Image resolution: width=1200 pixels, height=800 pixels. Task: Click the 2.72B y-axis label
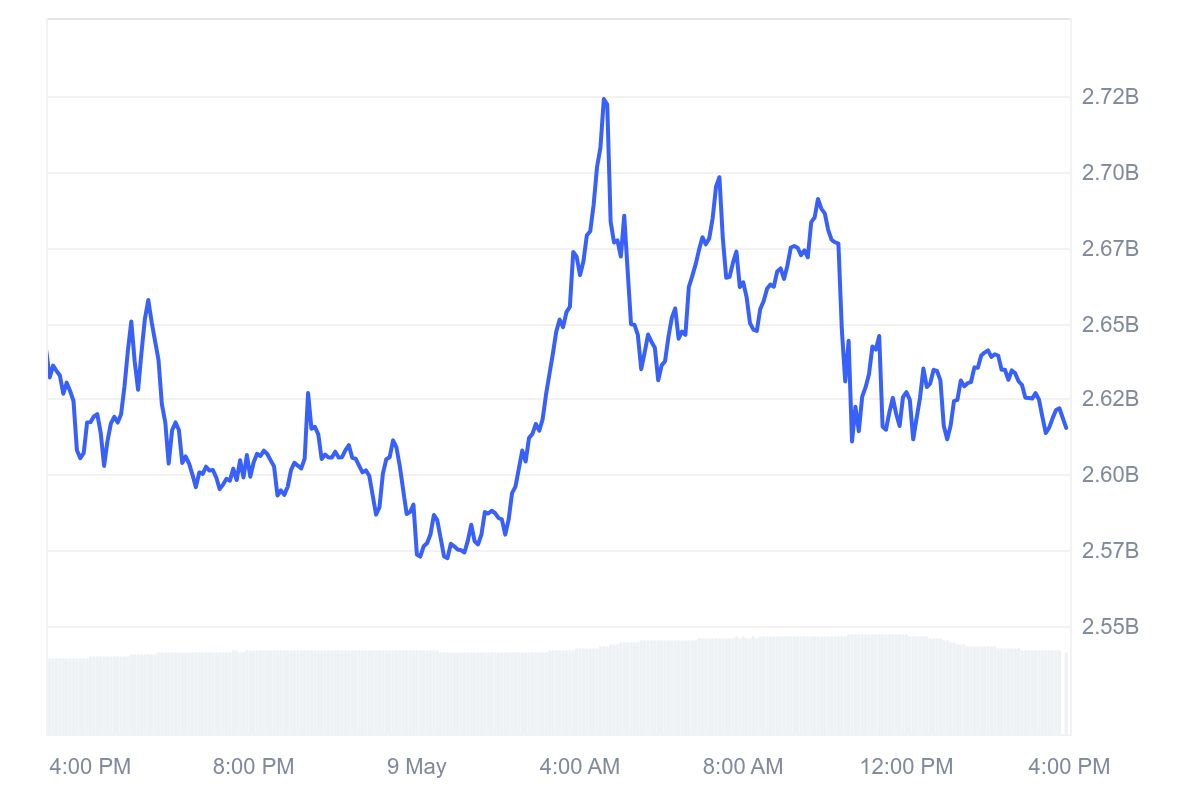pos(1110,97)
